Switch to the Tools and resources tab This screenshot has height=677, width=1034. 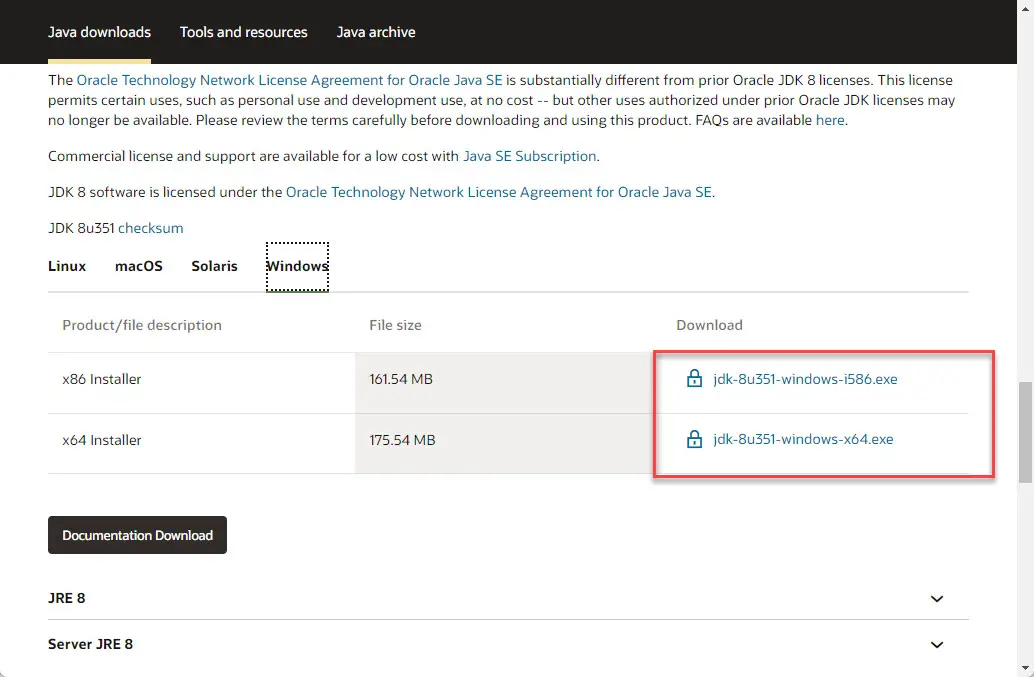pyautogui.click(x=243, y=32)
